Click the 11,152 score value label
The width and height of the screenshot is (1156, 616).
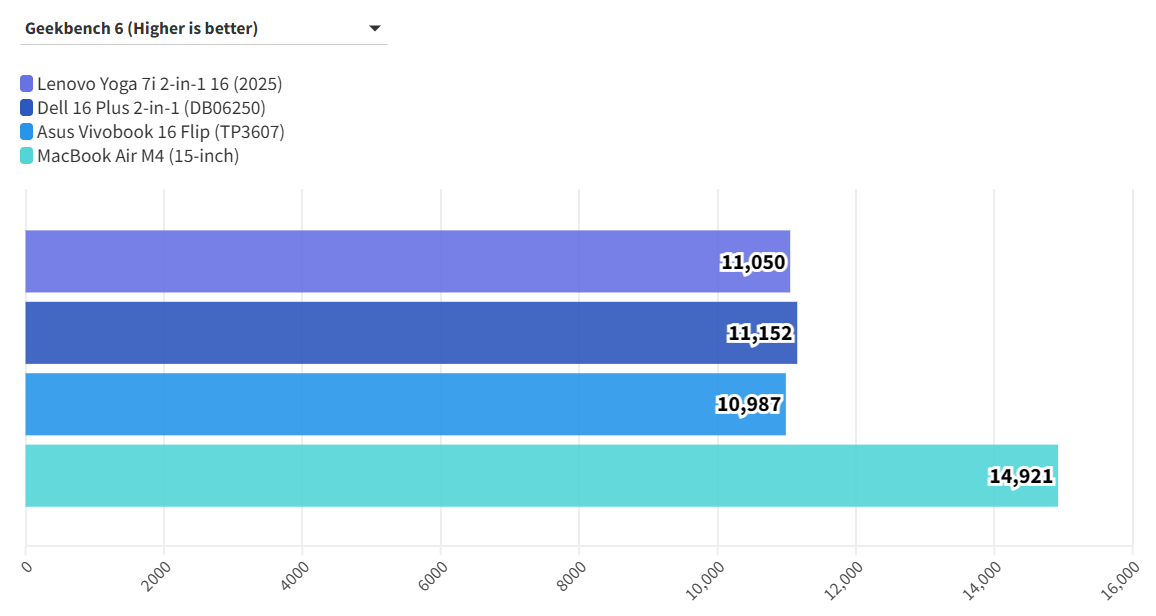[x=760, y=333]
